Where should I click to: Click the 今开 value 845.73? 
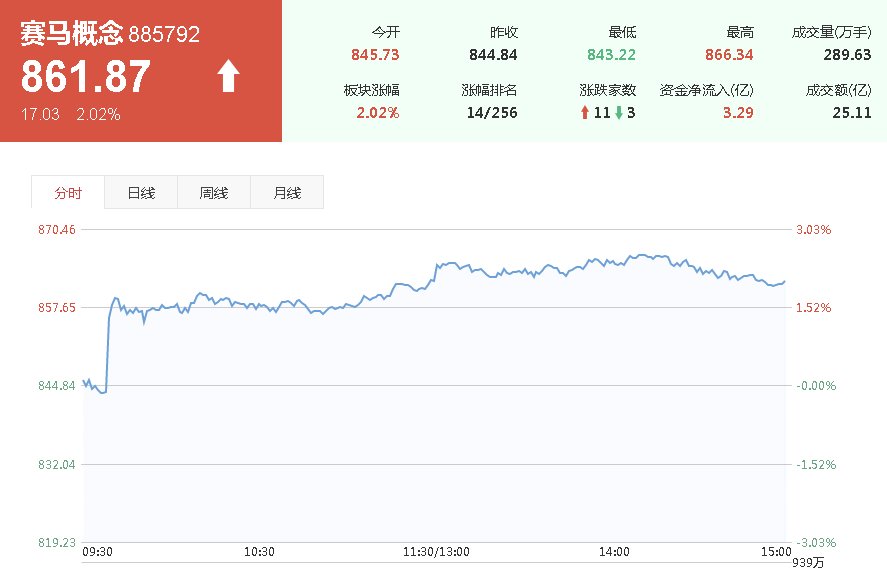pyautogui.click(x=375, y=55)
